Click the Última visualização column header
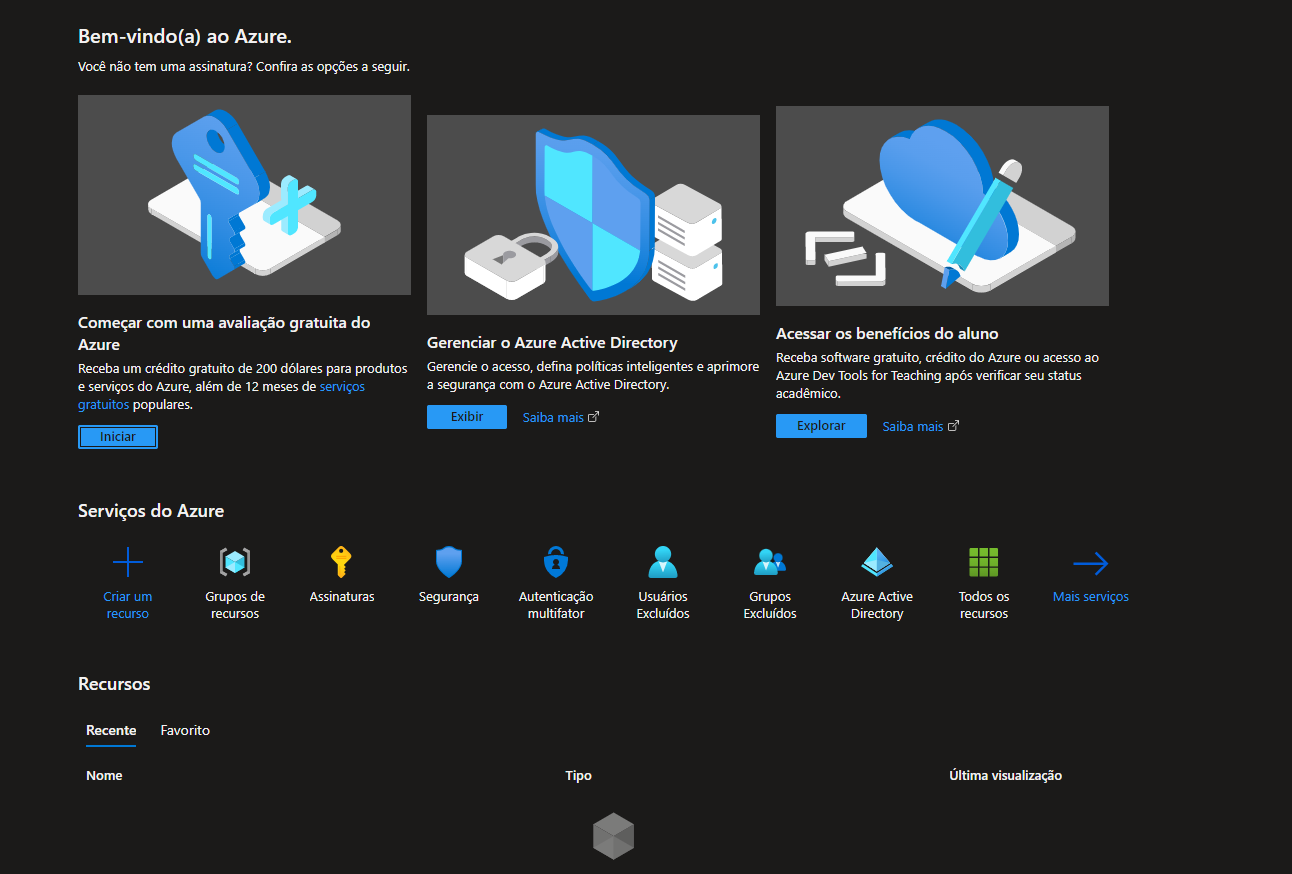 click(1005, 776)
